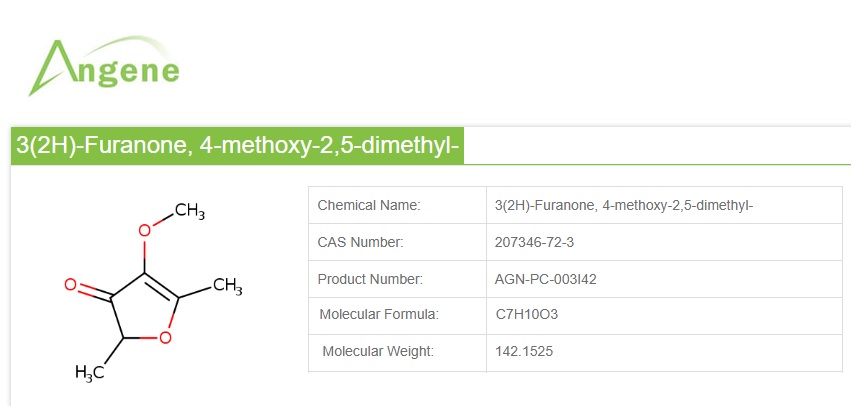Click the Product Number label cell

coord(370,279)
